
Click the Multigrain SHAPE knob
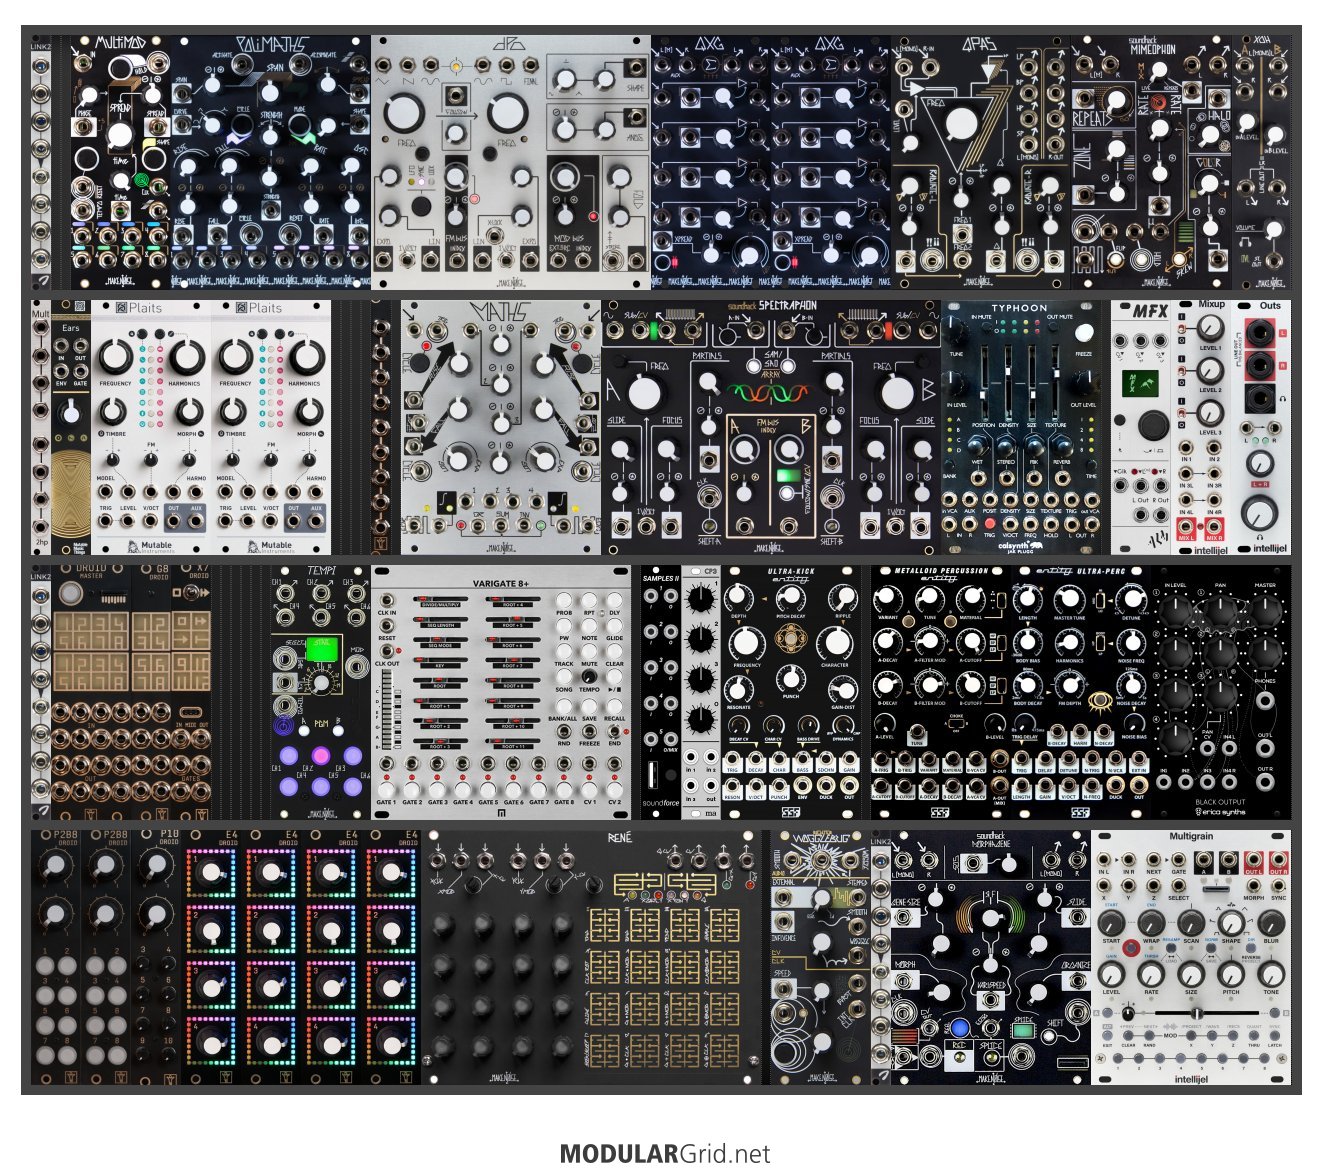[1231, 922]
